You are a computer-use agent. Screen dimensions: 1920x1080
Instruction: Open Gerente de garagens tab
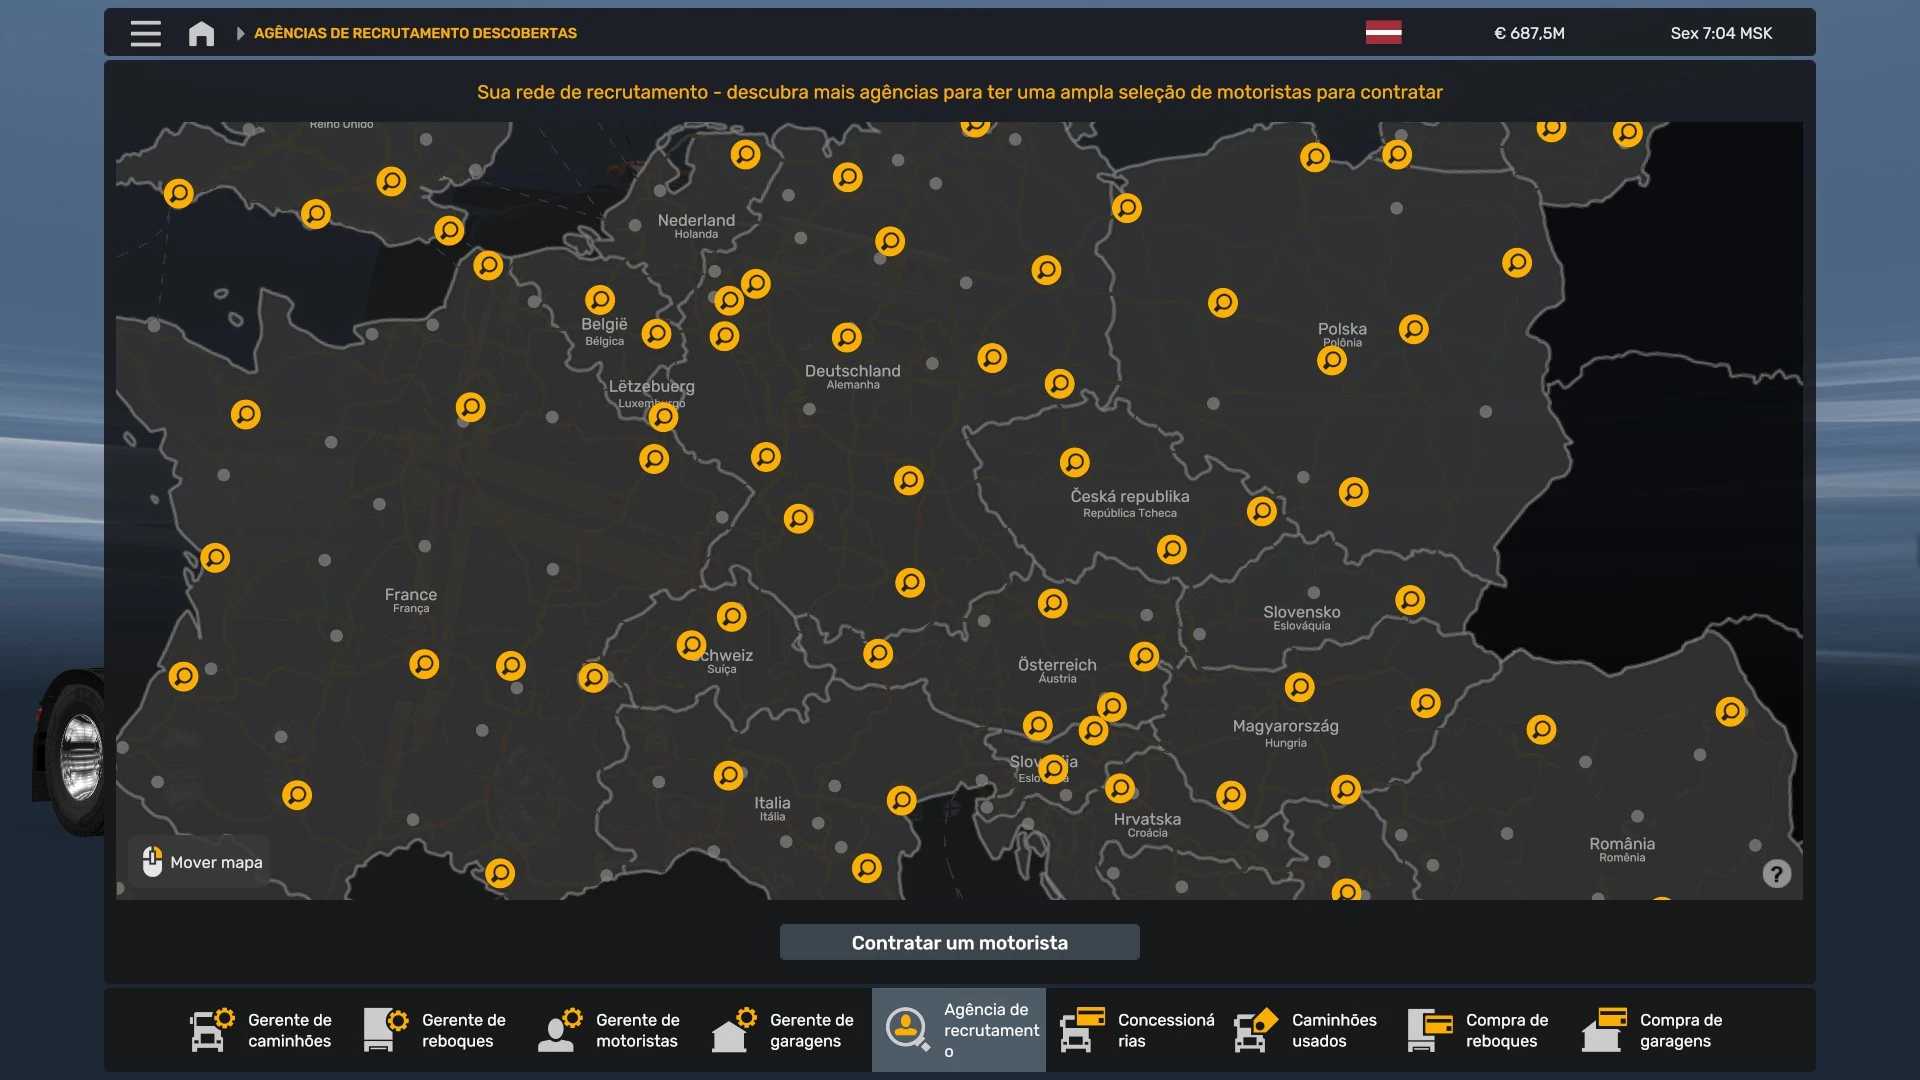pos(784,1030)
